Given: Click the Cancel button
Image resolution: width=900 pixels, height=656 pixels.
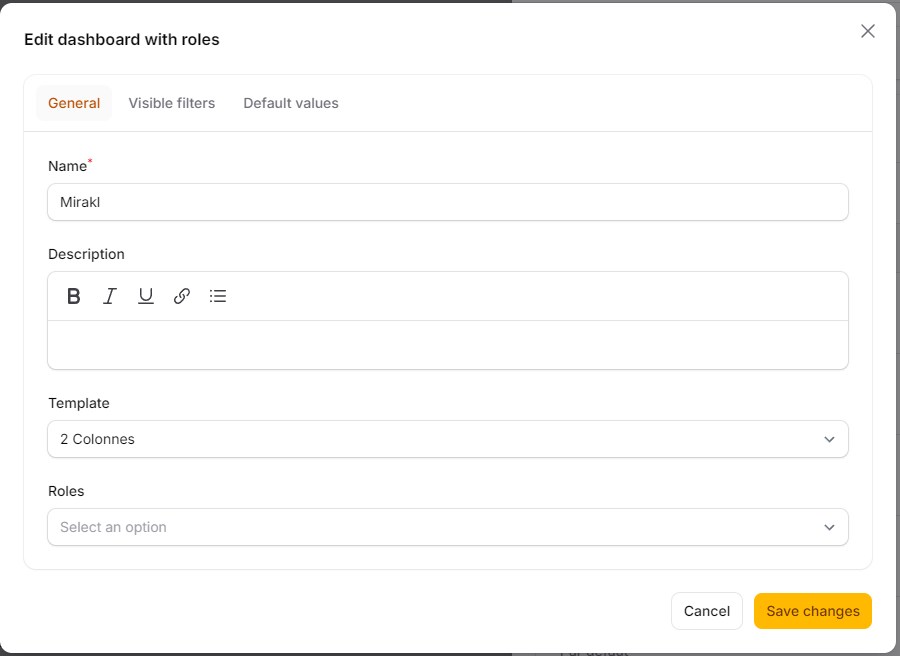Looking at the screenshot, I should click(706, 611).
